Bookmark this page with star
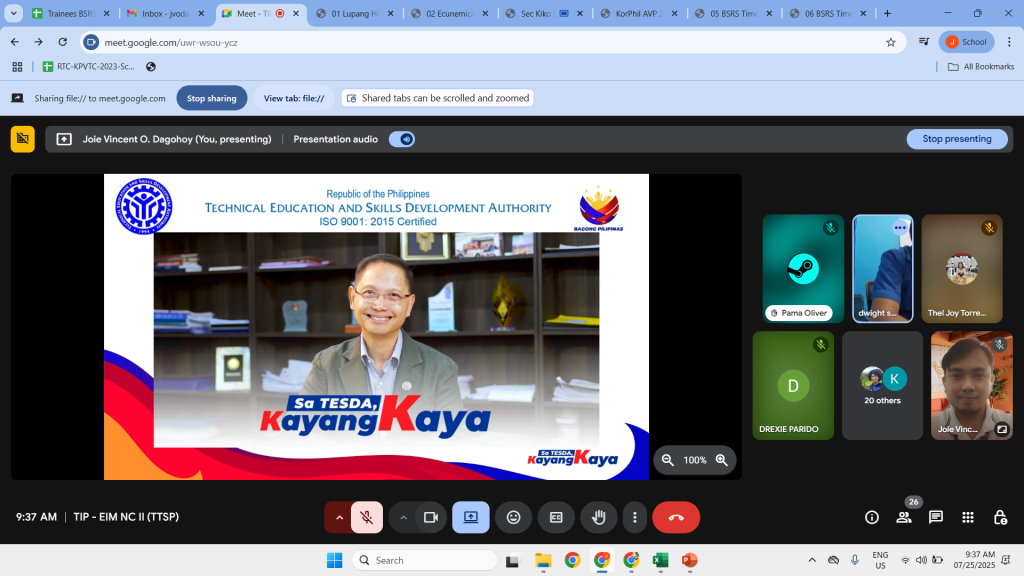 (891, 42)
